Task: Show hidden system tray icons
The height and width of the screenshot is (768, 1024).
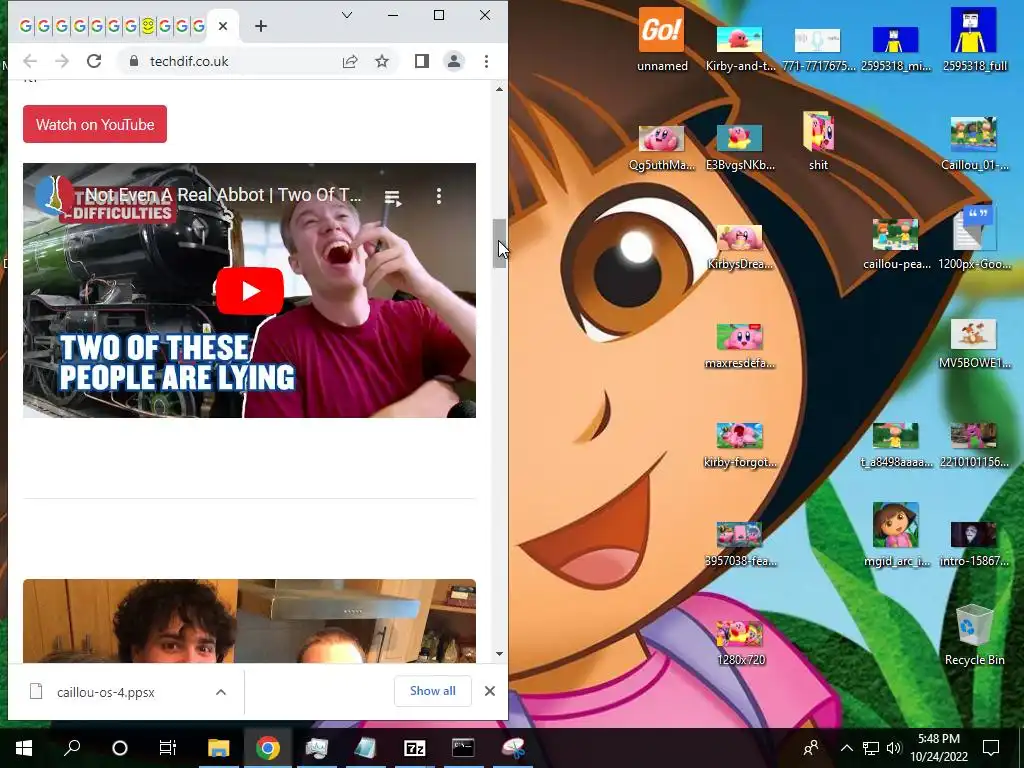Action: (x=846, y=748)
